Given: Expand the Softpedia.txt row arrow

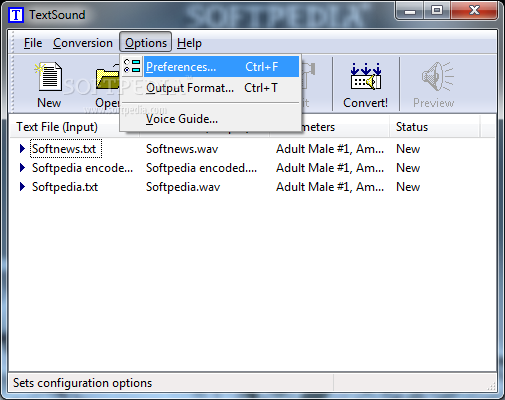Looking at the screenshot, I should click(22, 187).
